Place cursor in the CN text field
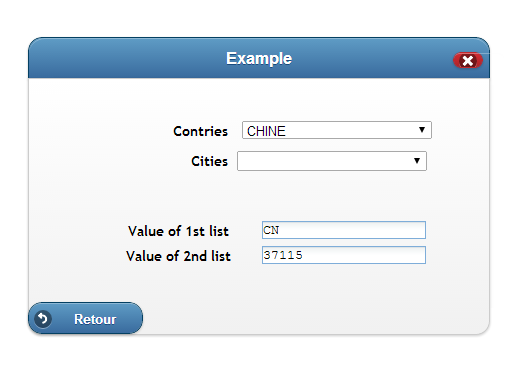Image resolution: width=514 pixels, height=366 pixels. (344, 230)
